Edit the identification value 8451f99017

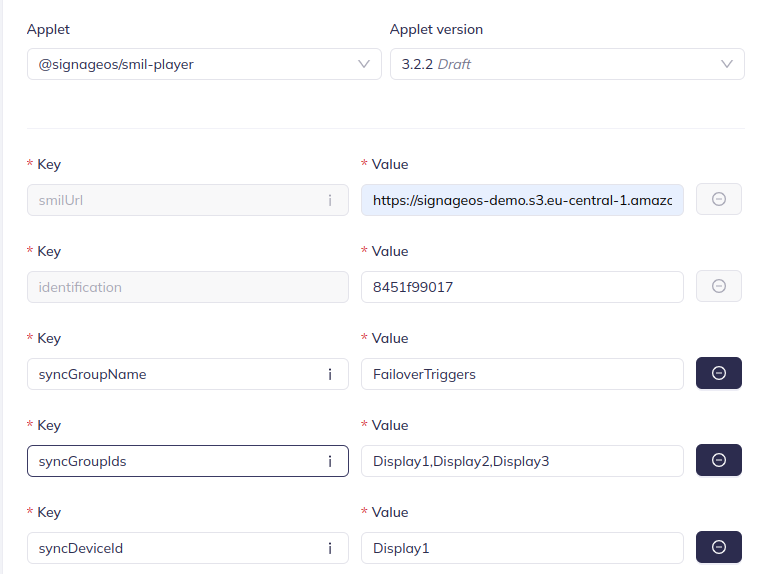(x=522, y=287)
